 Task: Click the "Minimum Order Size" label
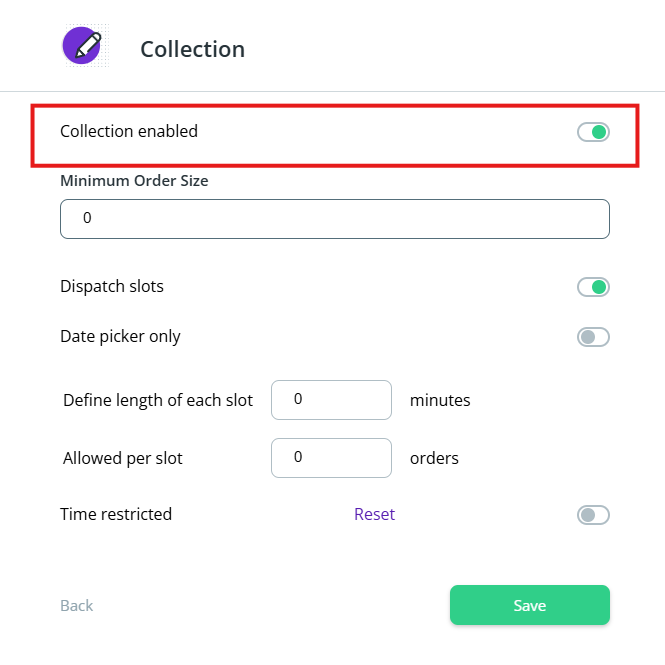[134, 181]
